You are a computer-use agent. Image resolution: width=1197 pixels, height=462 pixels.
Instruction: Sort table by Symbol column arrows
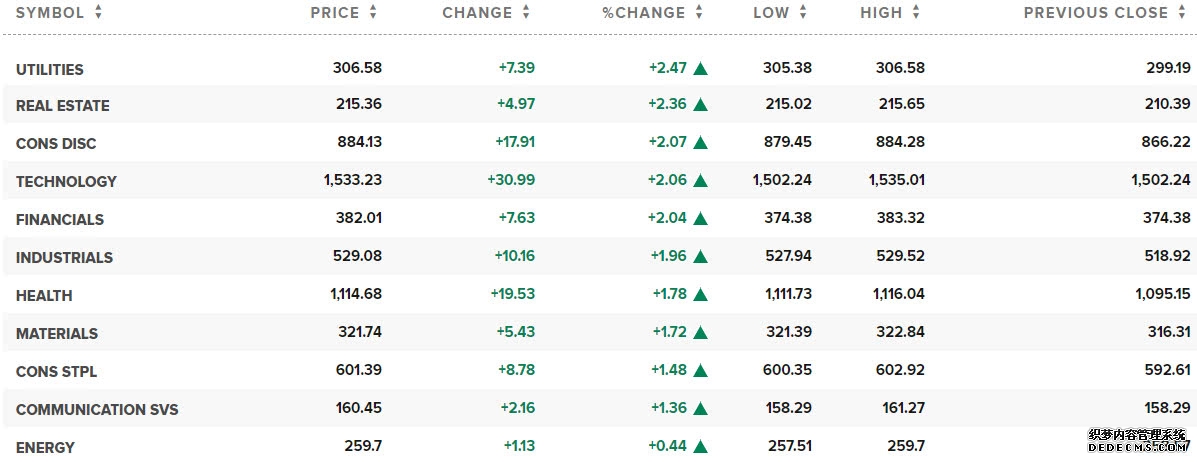(x=98, y=13)
